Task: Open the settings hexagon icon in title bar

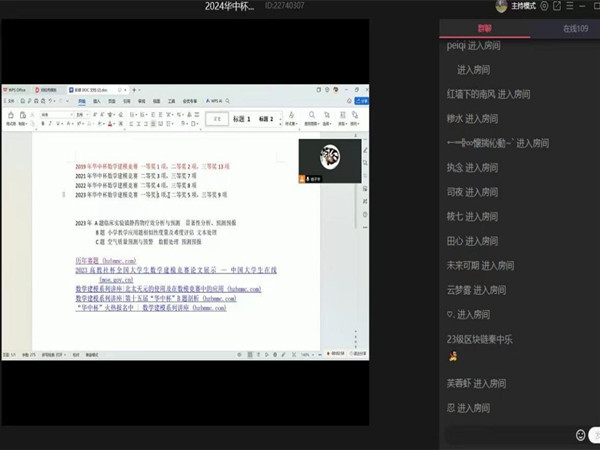Action: (x=544, y=6)
